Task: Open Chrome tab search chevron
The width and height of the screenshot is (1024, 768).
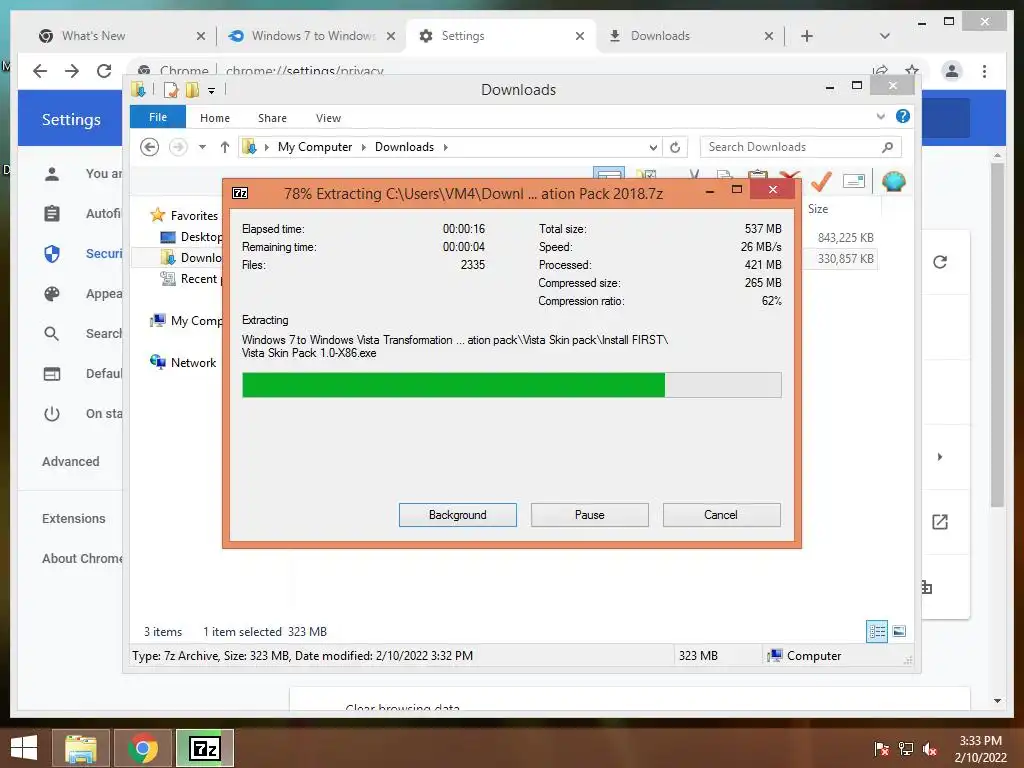Action: 885,36
